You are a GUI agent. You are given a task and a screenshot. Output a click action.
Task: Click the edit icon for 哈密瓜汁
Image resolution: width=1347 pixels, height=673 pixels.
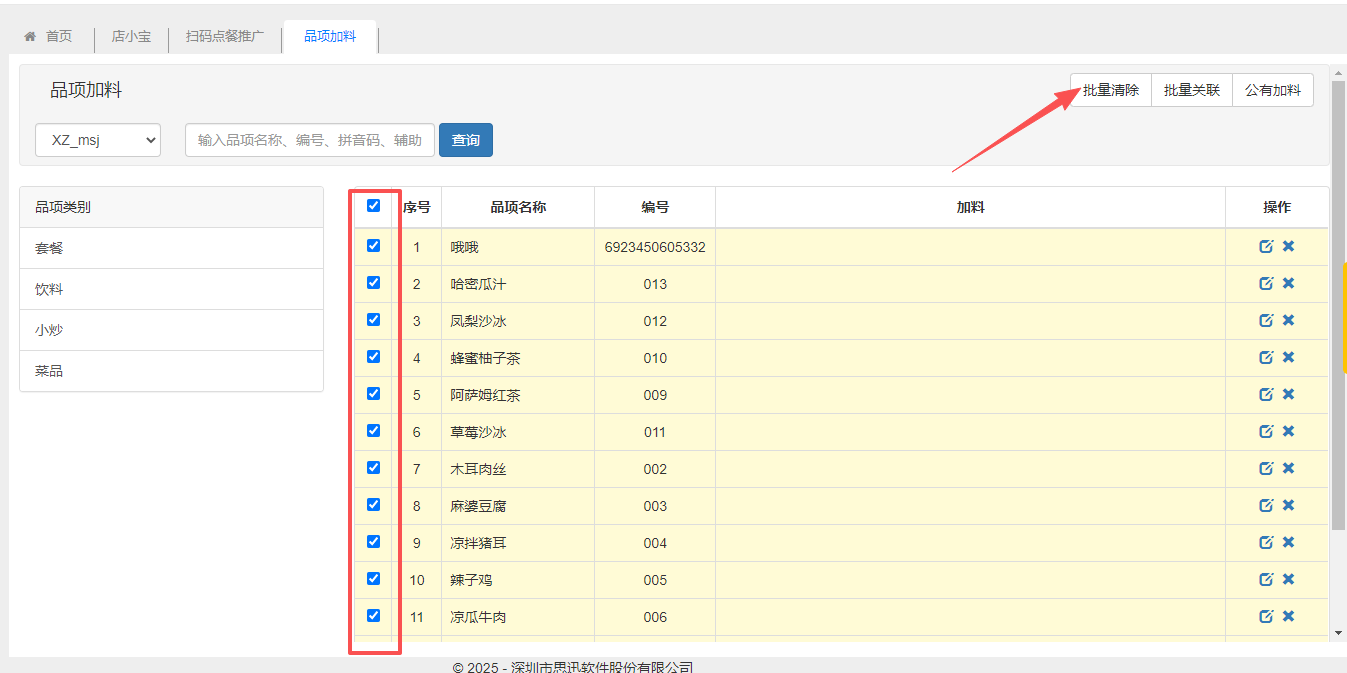click(x=1265, y=284)
